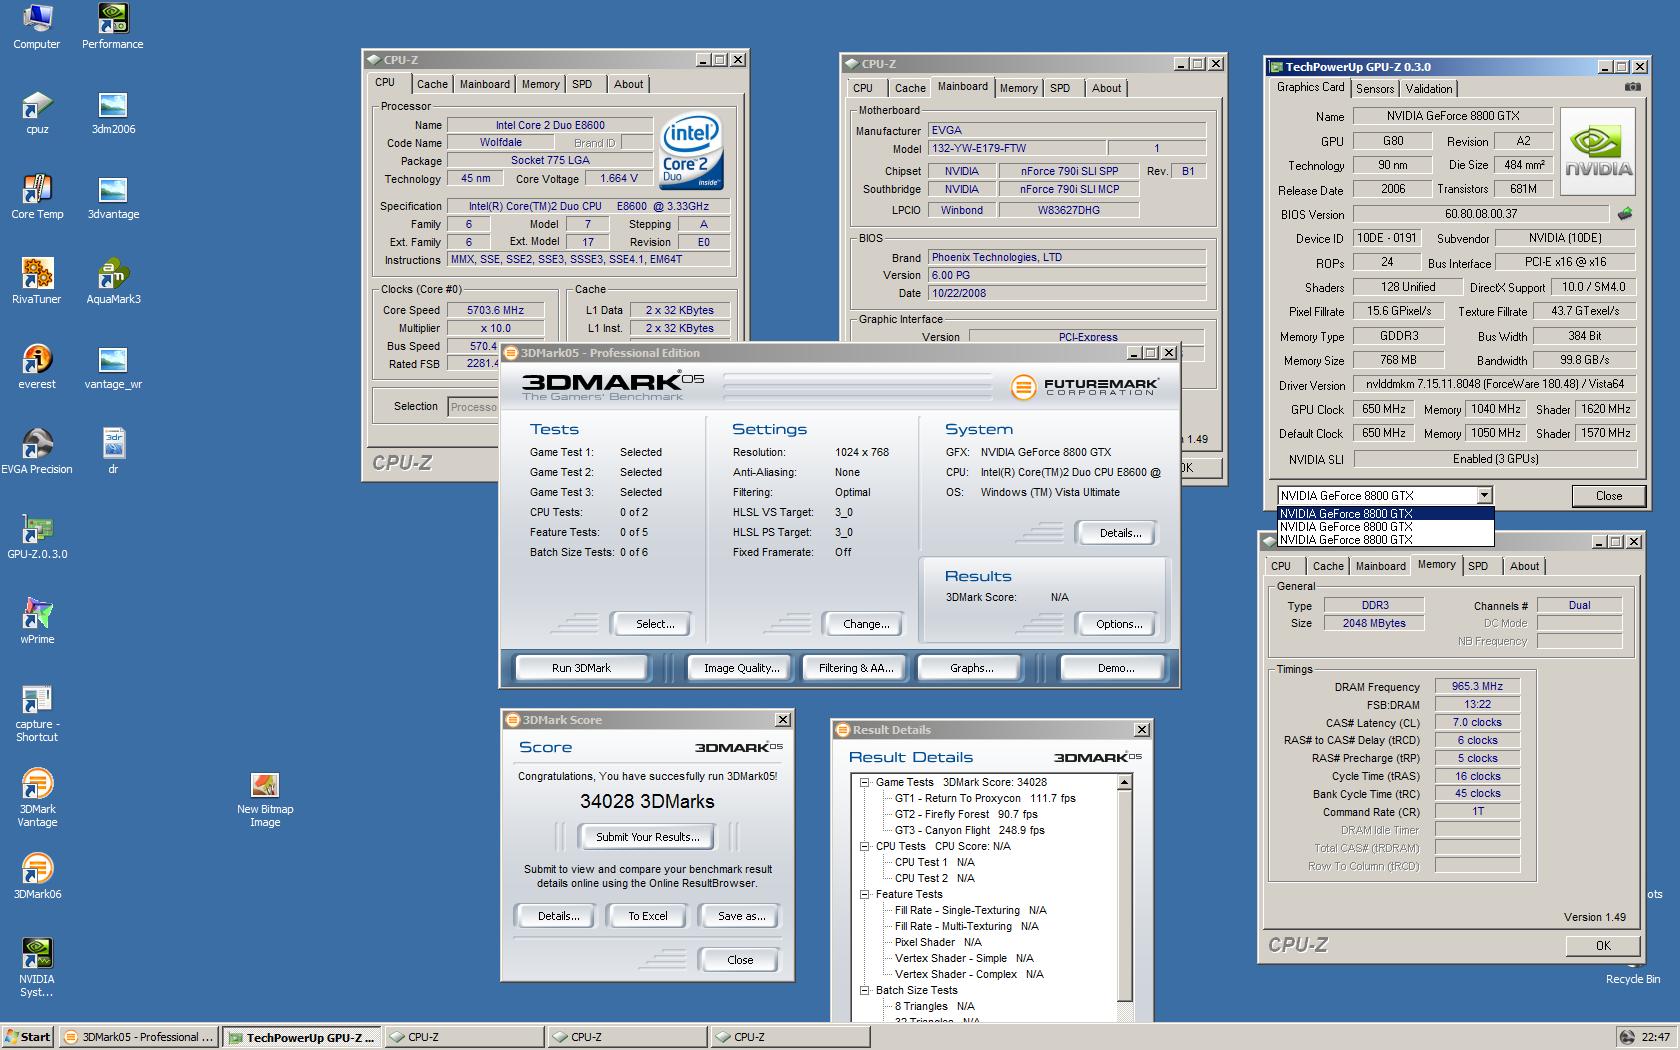Open the dr file icon

pyautogui.click(x=113, y=452)
